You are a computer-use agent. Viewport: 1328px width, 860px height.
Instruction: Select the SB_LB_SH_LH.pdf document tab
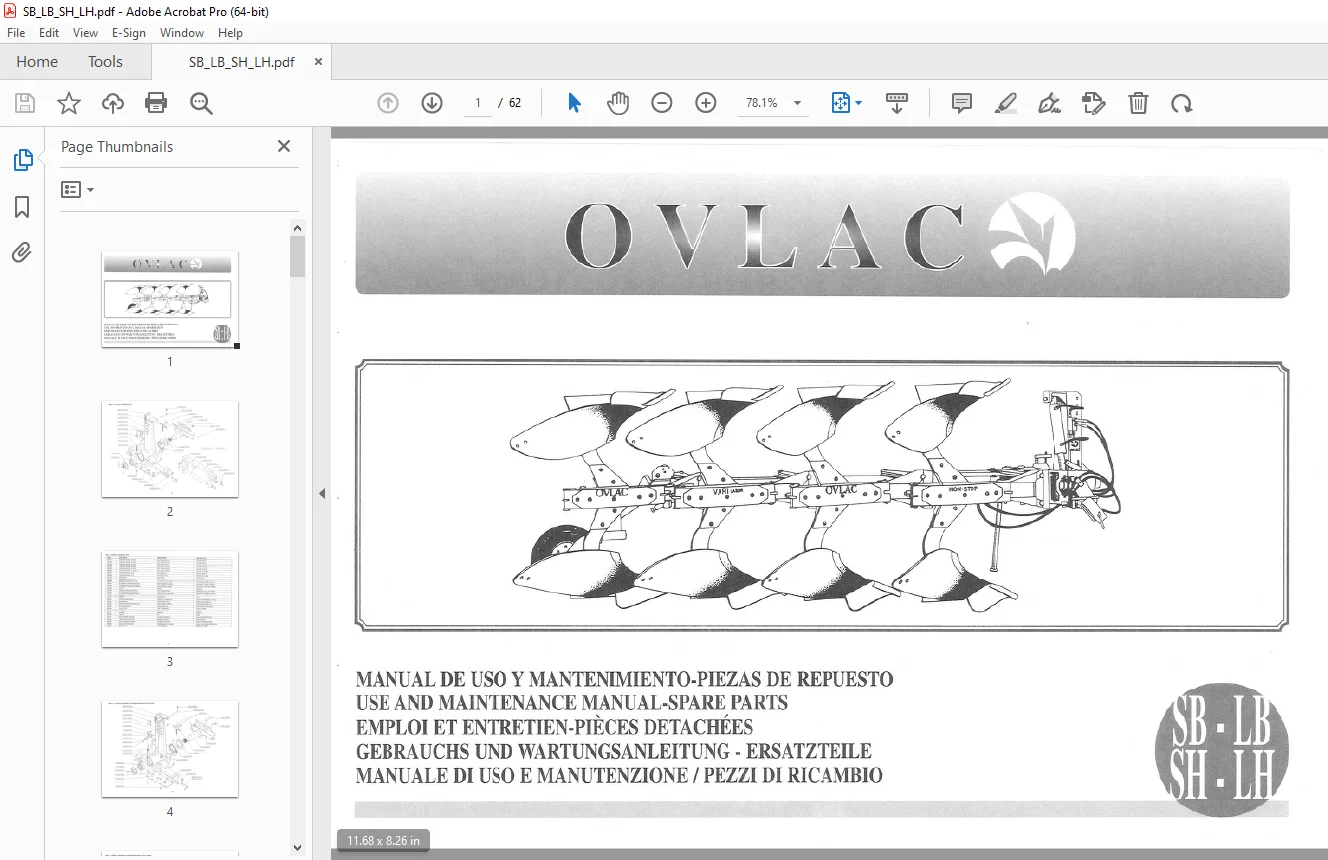pyautogui.click(x=242, y=62)
